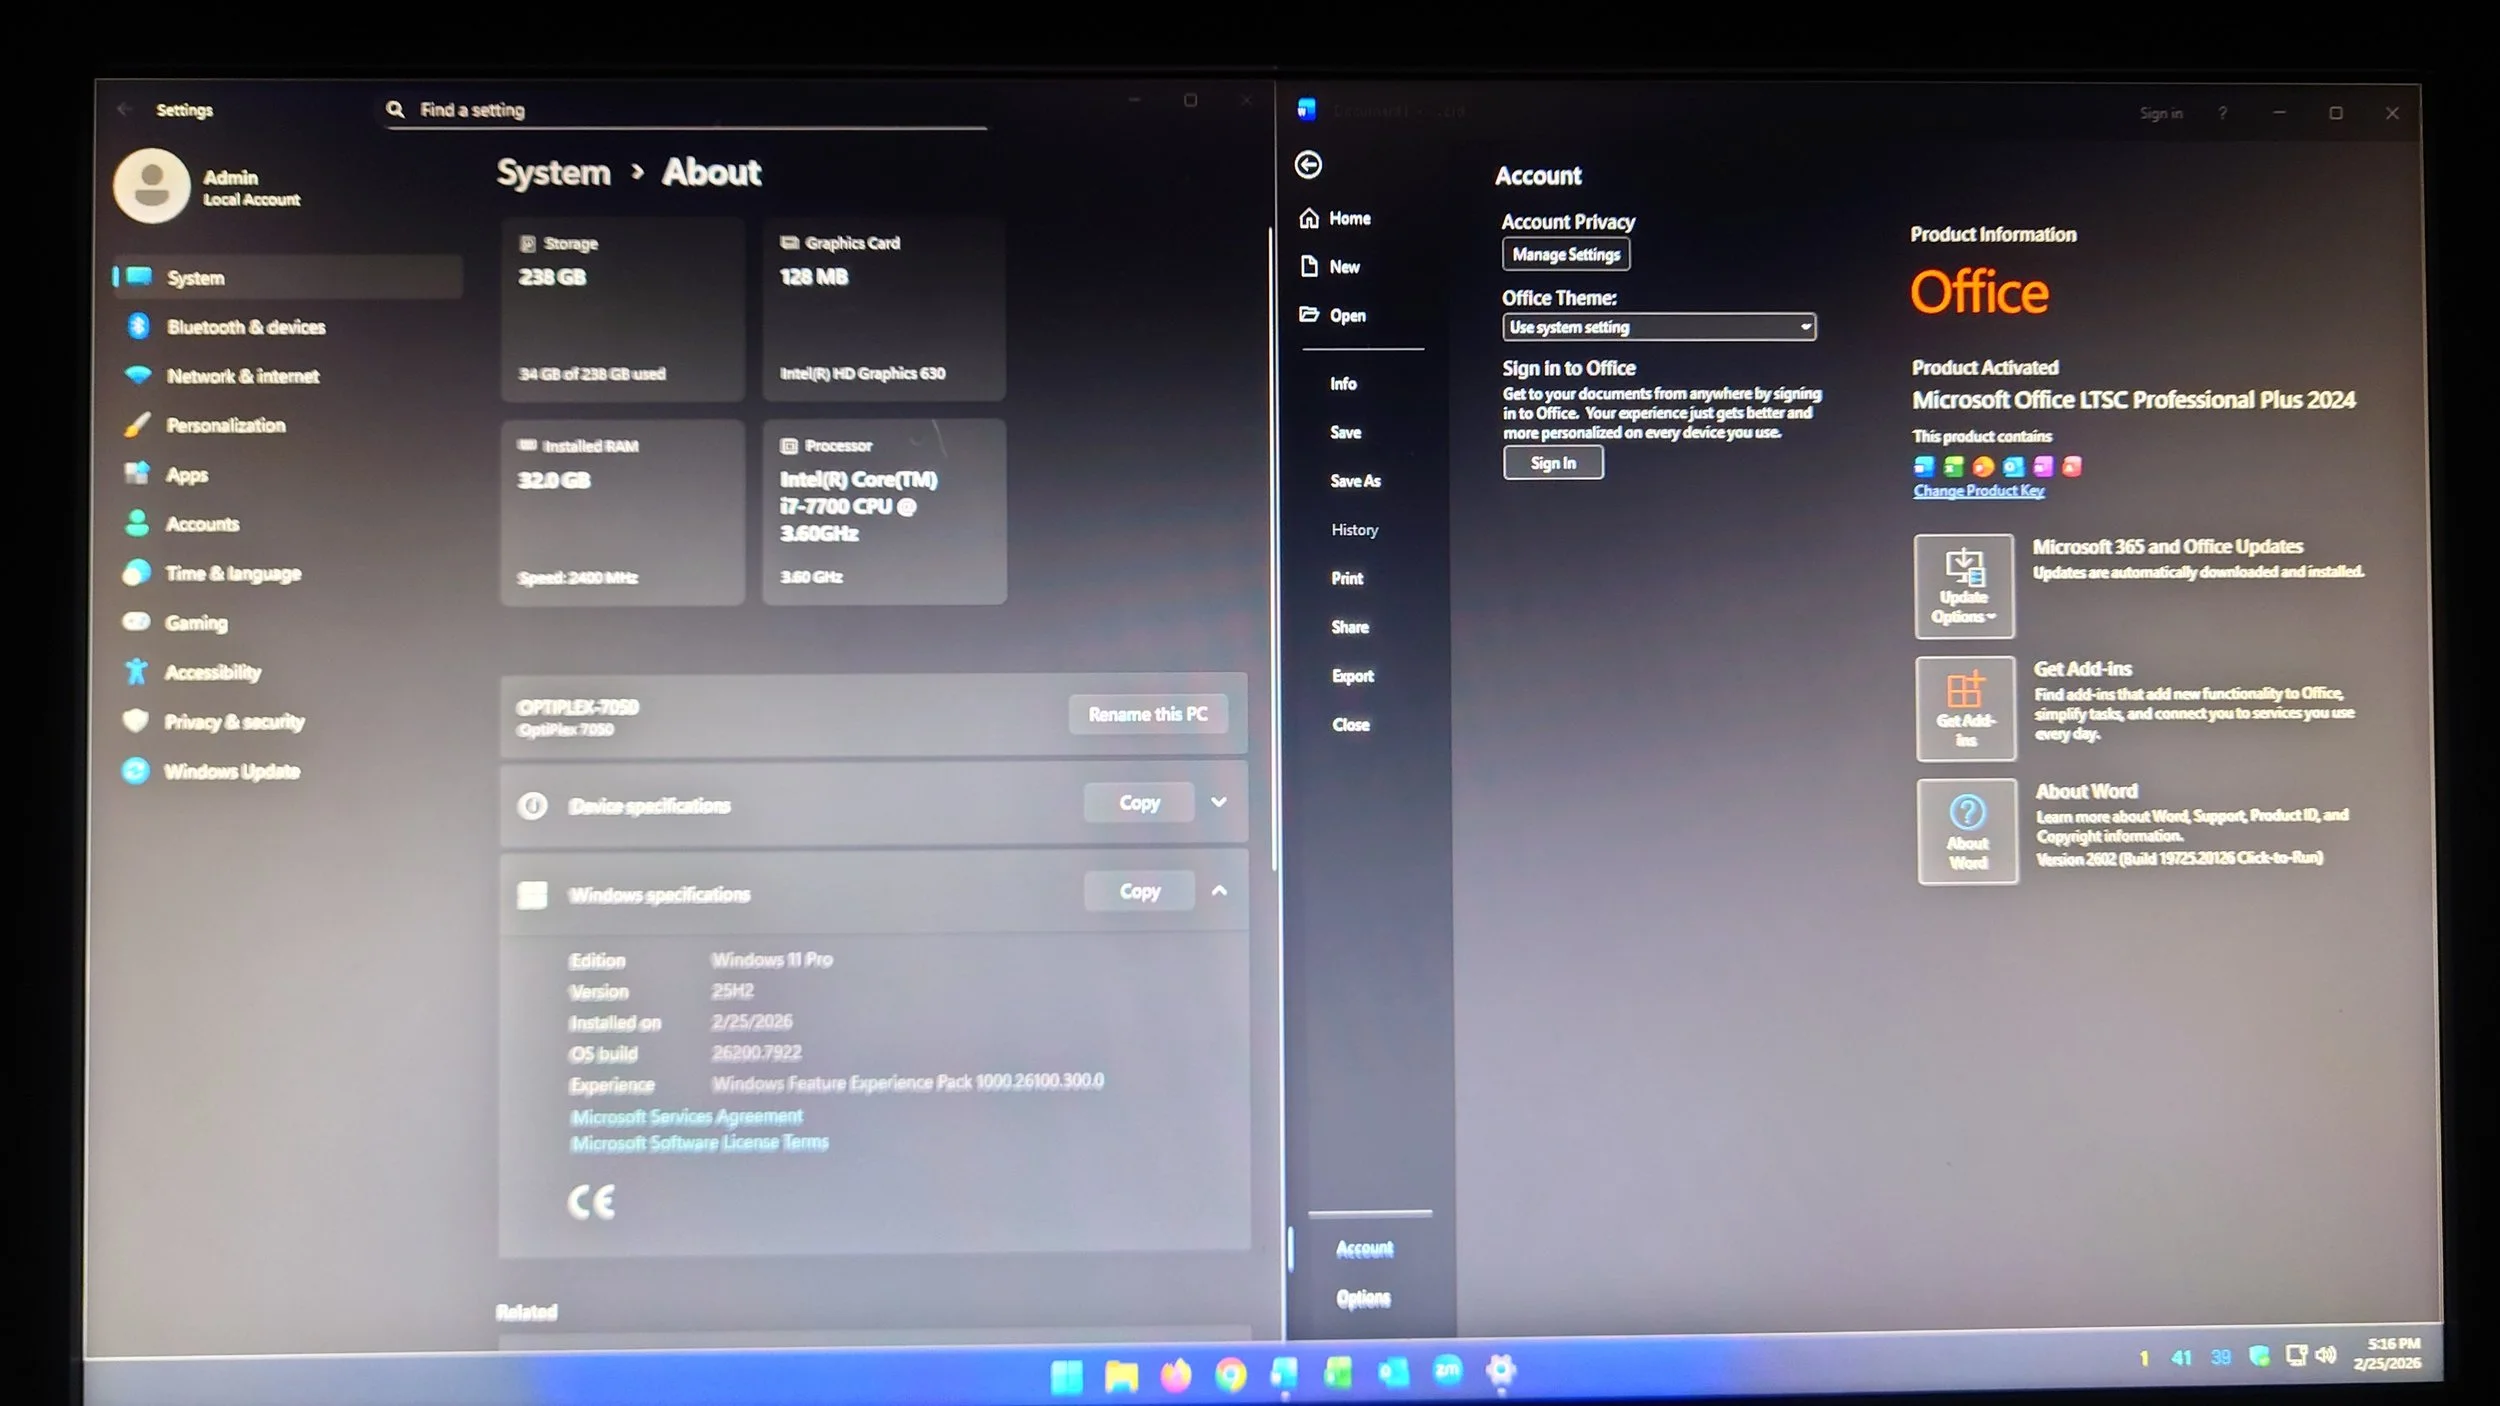
Task: Click the Manage Settings button
Action: coord(1565,255)
